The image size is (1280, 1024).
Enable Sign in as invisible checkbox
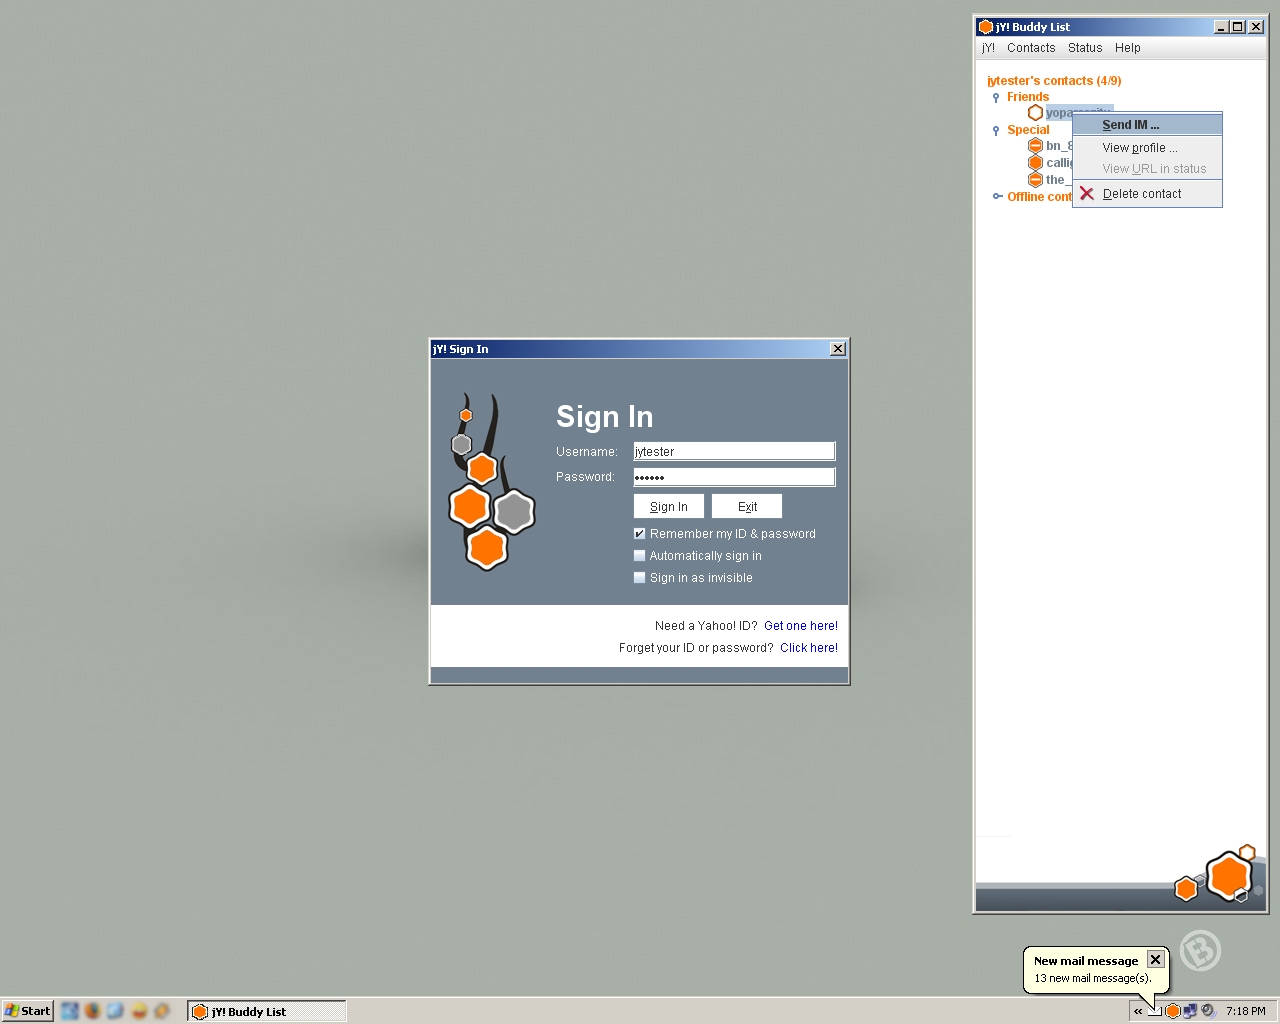pyautogui.click(x=640, y=578)
